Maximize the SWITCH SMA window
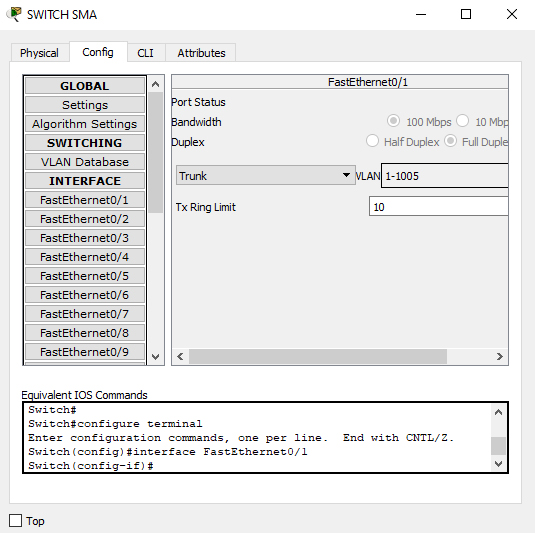The image size is (535, 533). pyautogui.click(x=466, y=14)
